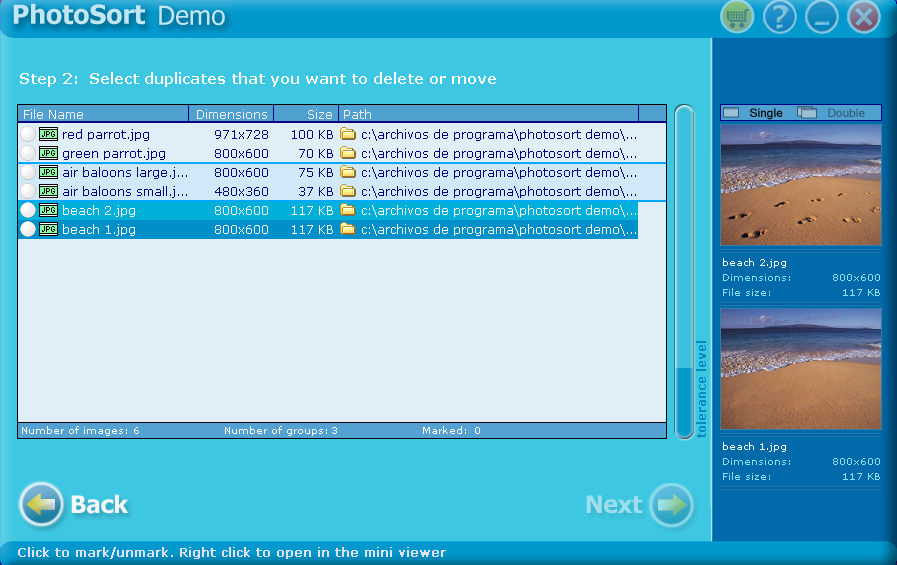Click JPG icon of air baloons small
The height and width of the screenshot is (565, 897).
coord(49,191)
